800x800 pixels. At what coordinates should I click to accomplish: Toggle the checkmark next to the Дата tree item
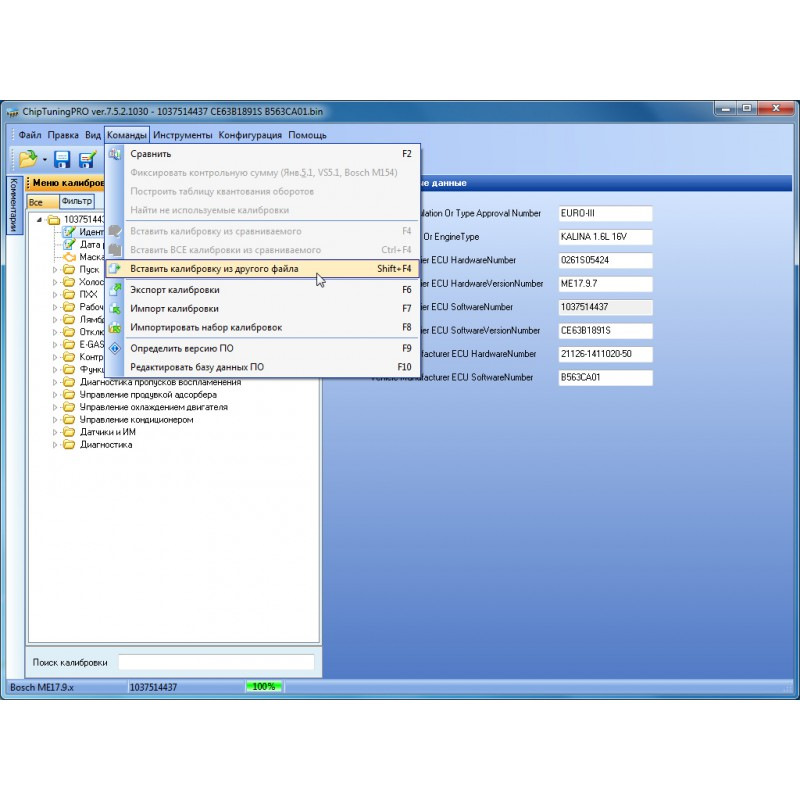tap(69, 245)
